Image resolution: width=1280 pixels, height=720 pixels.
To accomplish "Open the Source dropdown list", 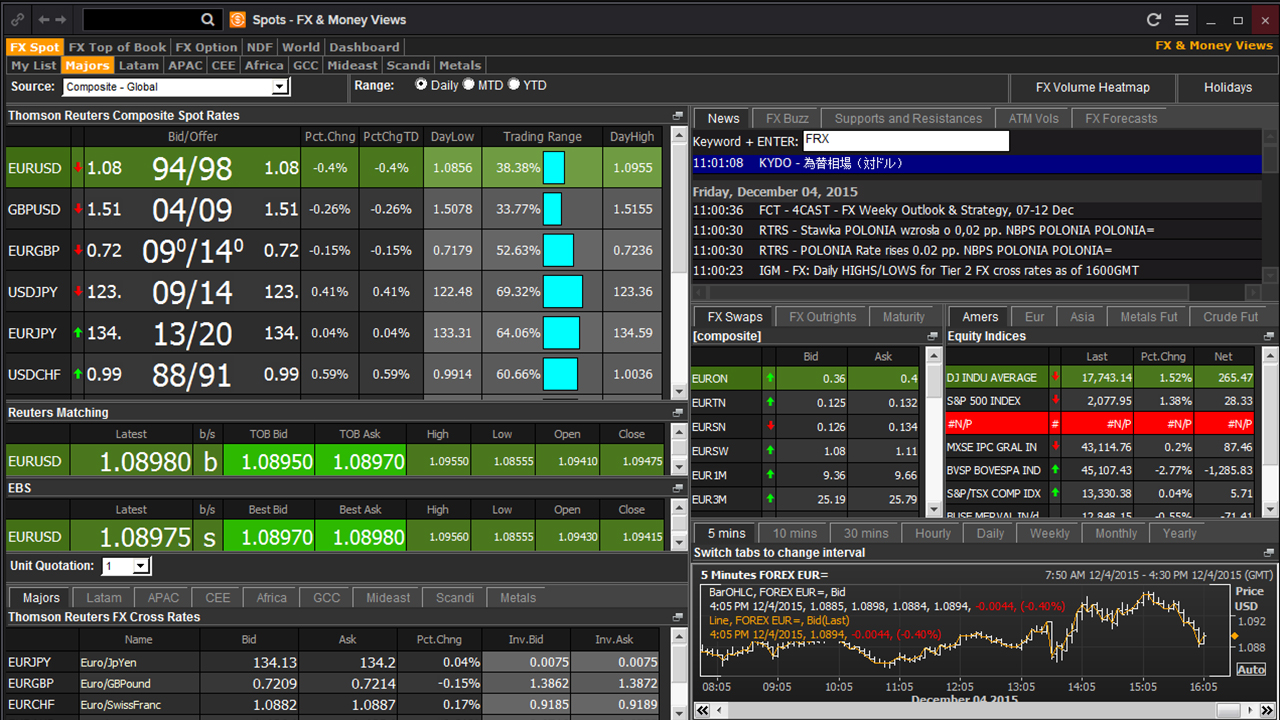I will [x=280, y=88].
